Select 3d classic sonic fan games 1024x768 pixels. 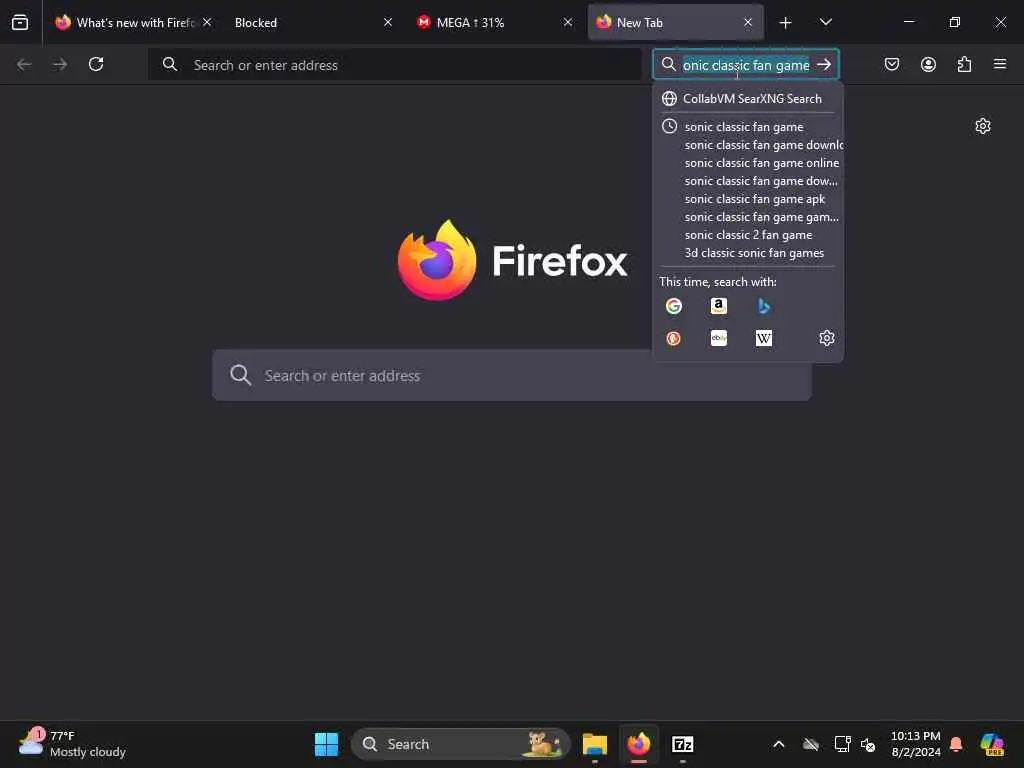point(748,253)
